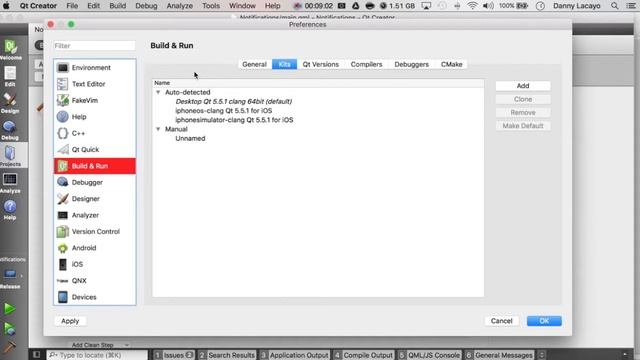Image resolution: width=640 pixels, height=360 pixels.
Task: Select Version Control category
Action: (x=94, y=231)
